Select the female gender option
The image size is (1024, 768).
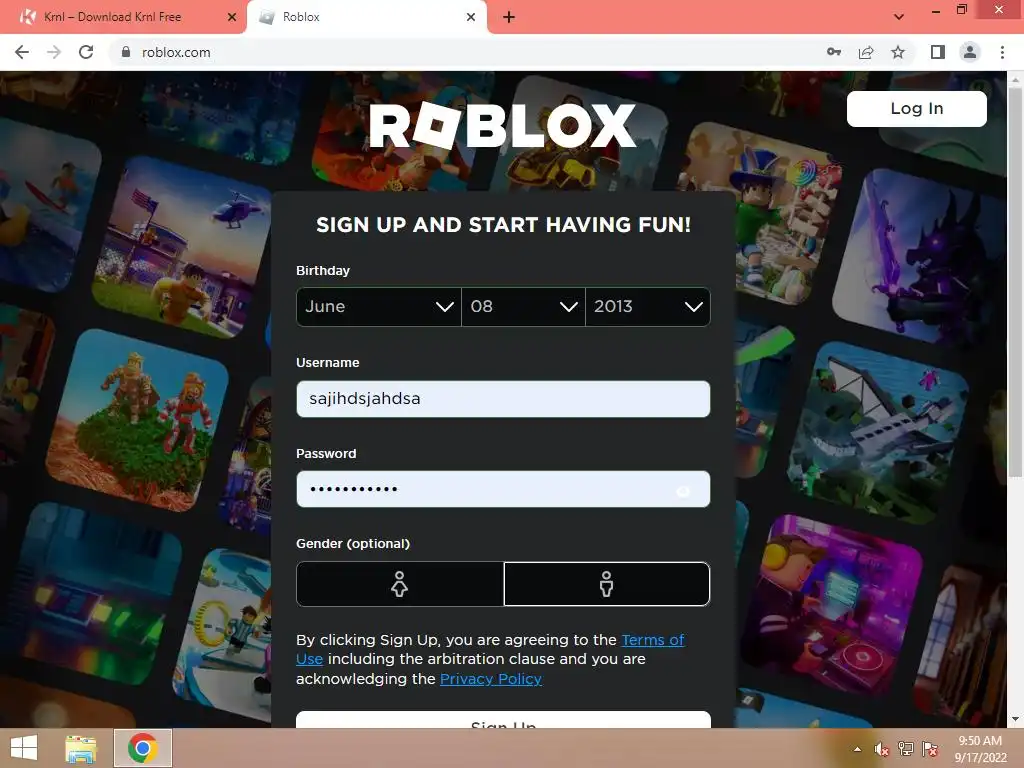400,584
